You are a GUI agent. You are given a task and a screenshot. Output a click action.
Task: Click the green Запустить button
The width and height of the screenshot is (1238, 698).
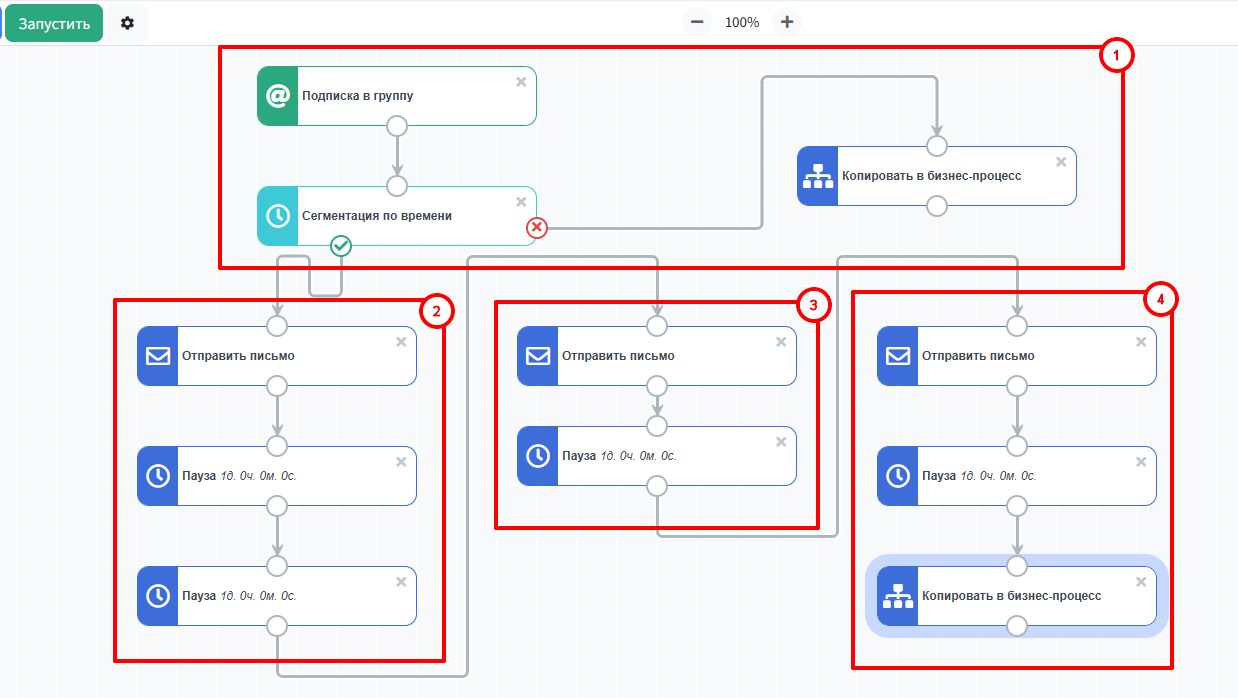(x=54, y=22)
